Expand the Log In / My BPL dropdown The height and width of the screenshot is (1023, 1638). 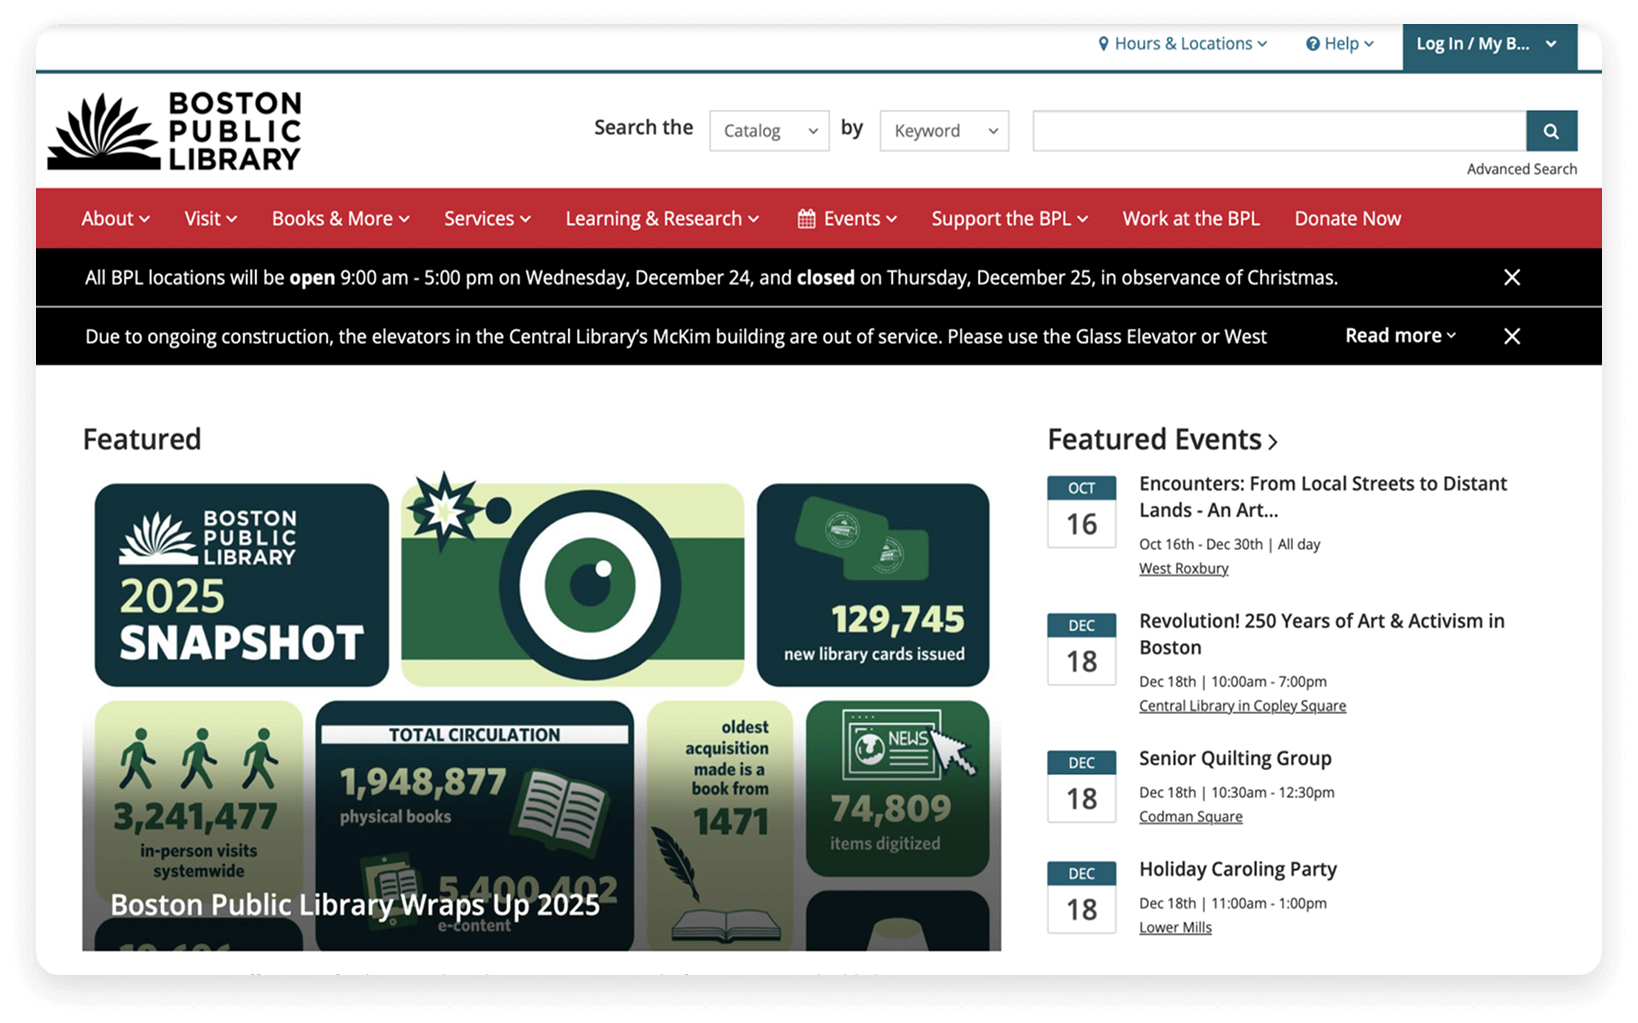pyautogui.click(x=1487, y=44)
